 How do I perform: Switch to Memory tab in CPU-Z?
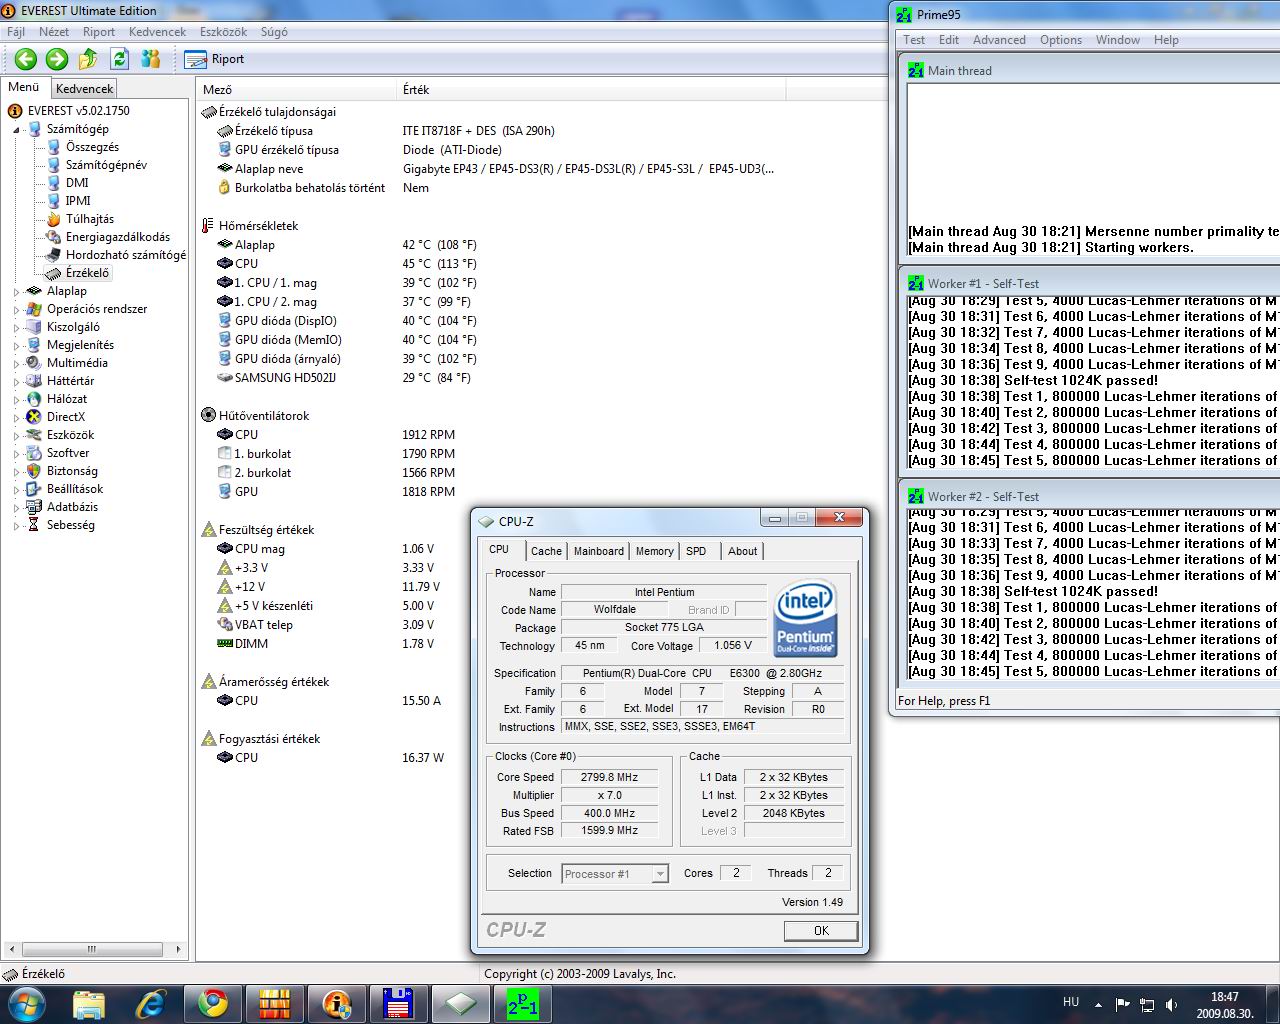coord(654,551)
